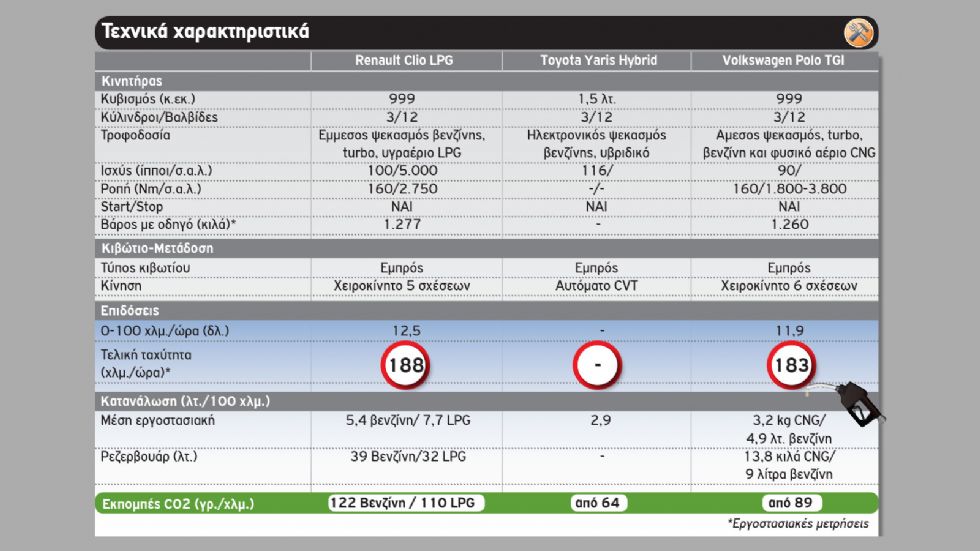Viewport: 980px width, 551px height.
Task: Click the 1.277 weight value
Action: pyautogui.click(x=402, y=224)
